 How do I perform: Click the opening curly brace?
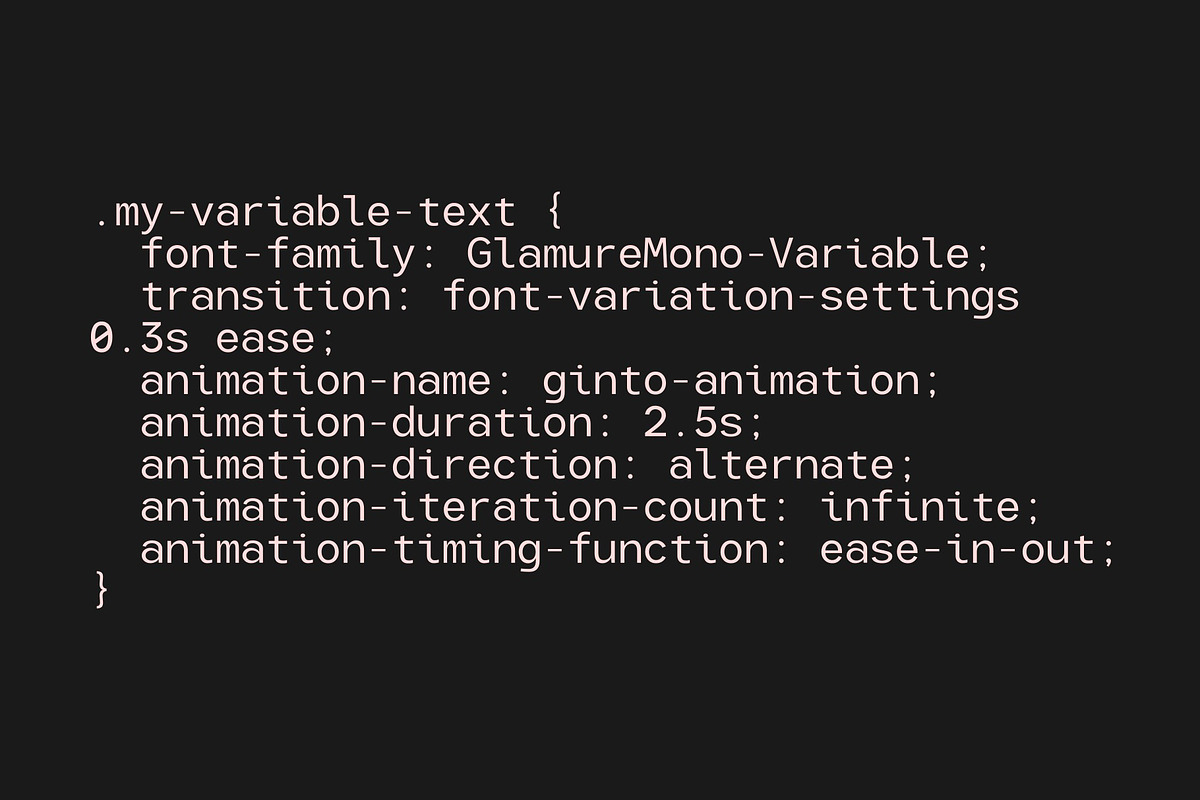tap(556, 213)
